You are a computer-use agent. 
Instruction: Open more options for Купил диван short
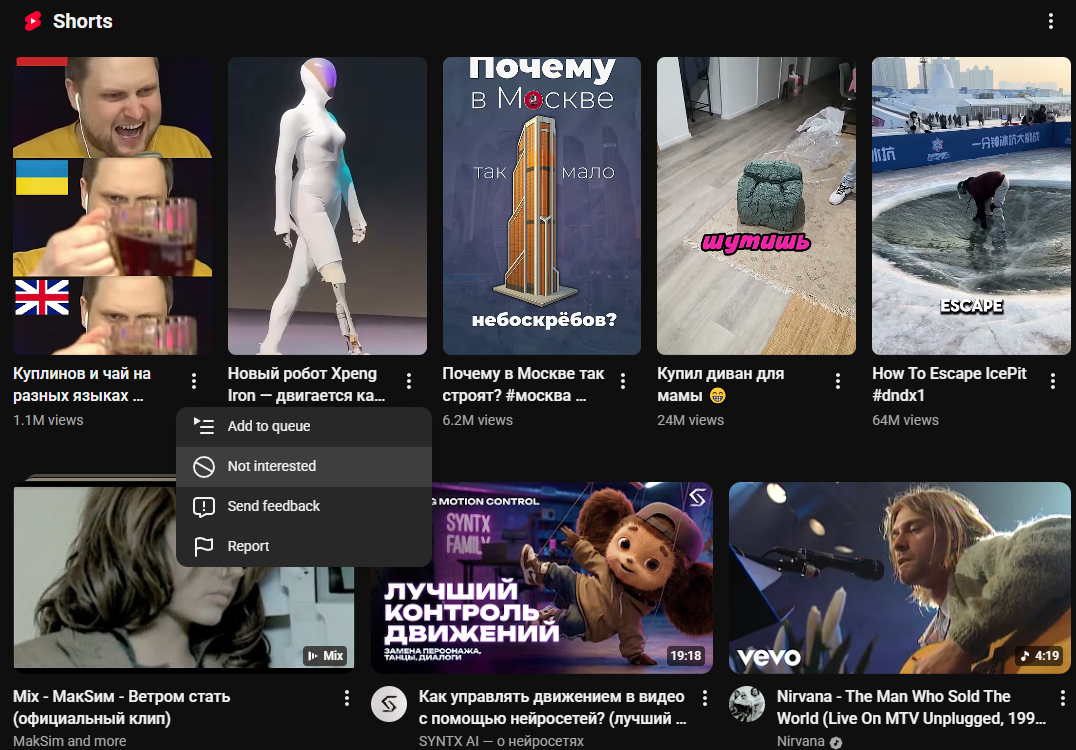point(838,381)
